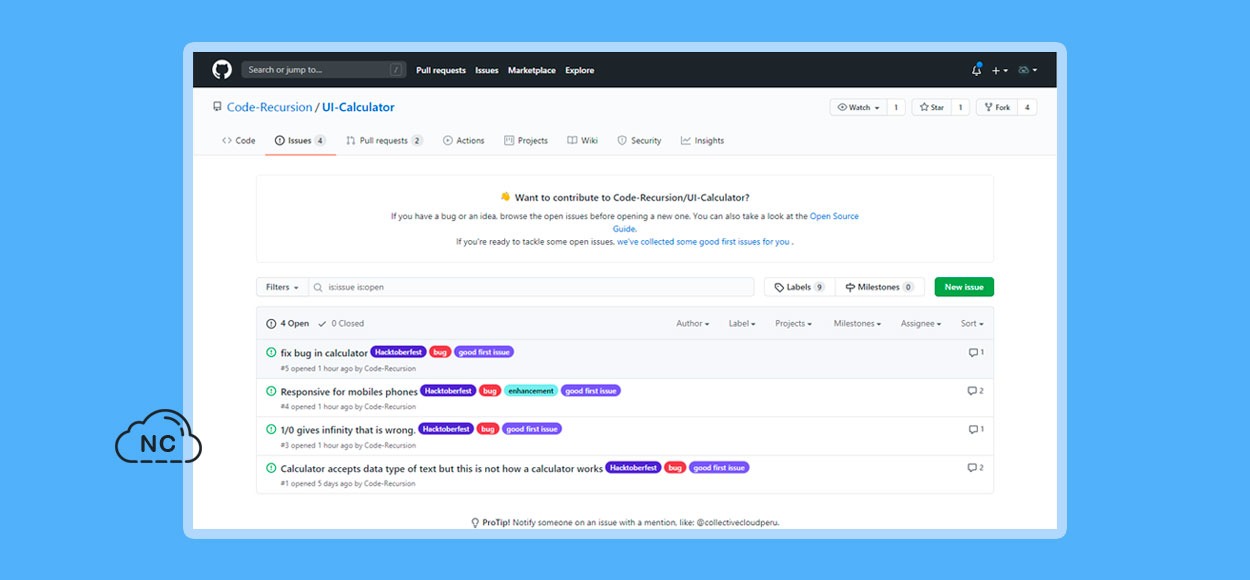Click open-issue icon beside 'fix bug in calculator'
This screenshot has height=580, width=1250.
[271, 352]
